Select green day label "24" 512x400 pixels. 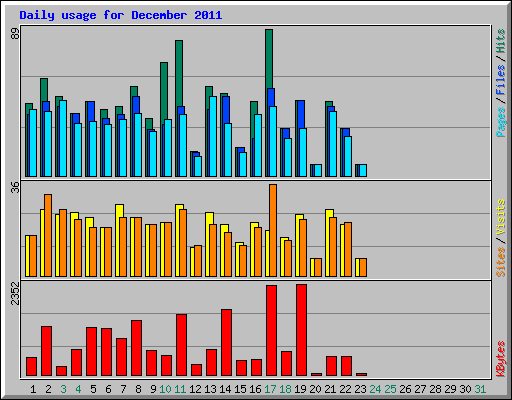[375, 389]
